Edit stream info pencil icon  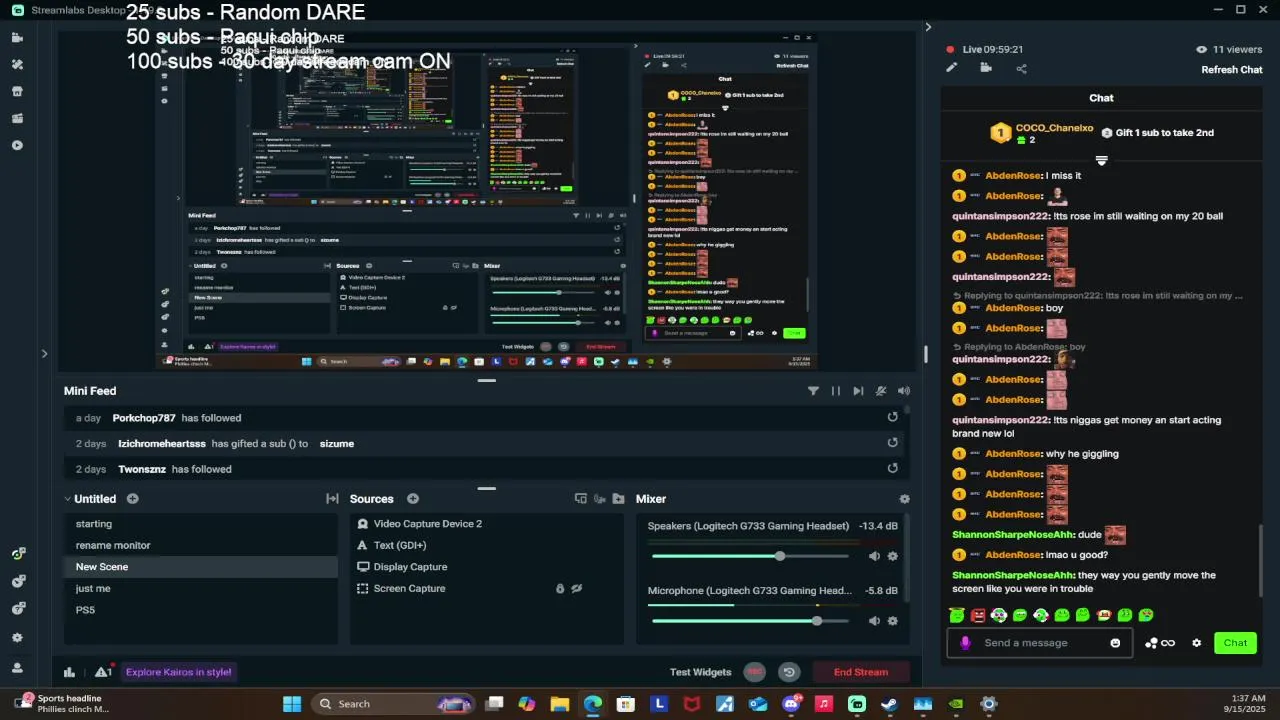click(952, 68)
